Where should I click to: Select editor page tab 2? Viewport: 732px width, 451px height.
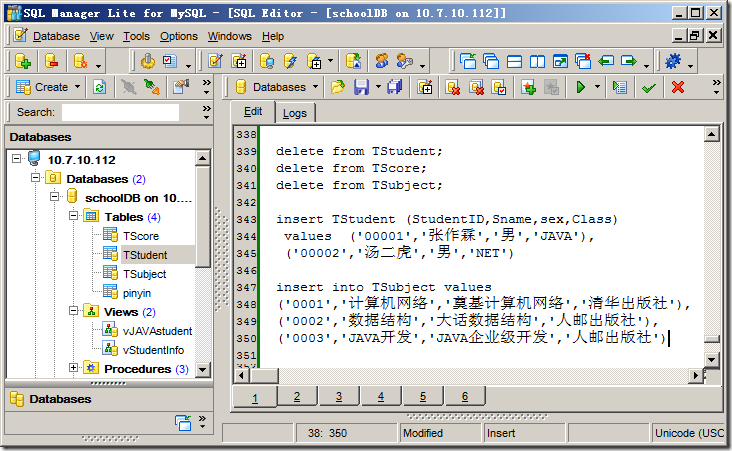pos(297,397)
